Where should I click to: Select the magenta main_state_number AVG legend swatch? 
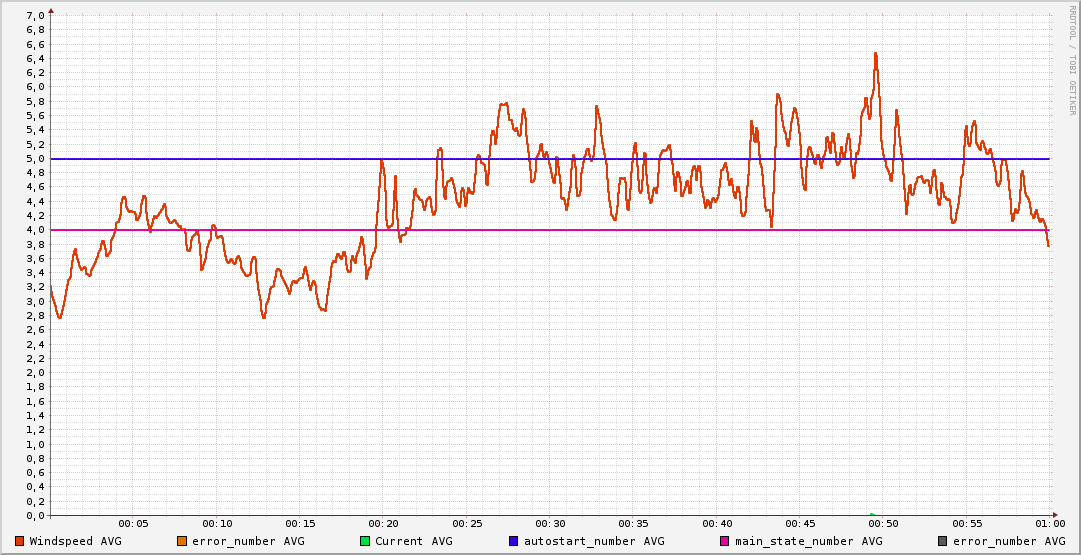[x=725, y=541]
